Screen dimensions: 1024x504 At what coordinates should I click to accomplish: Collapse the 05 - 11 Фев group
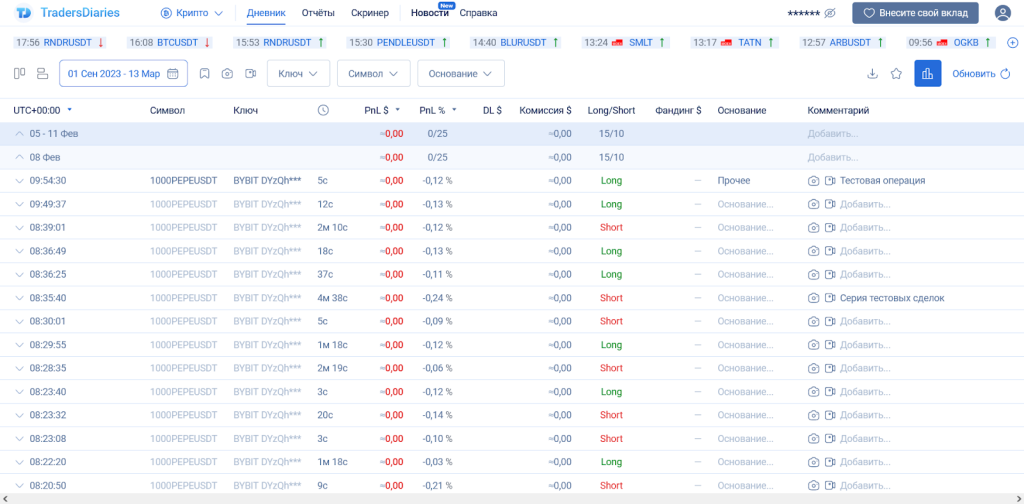[19, 133]
